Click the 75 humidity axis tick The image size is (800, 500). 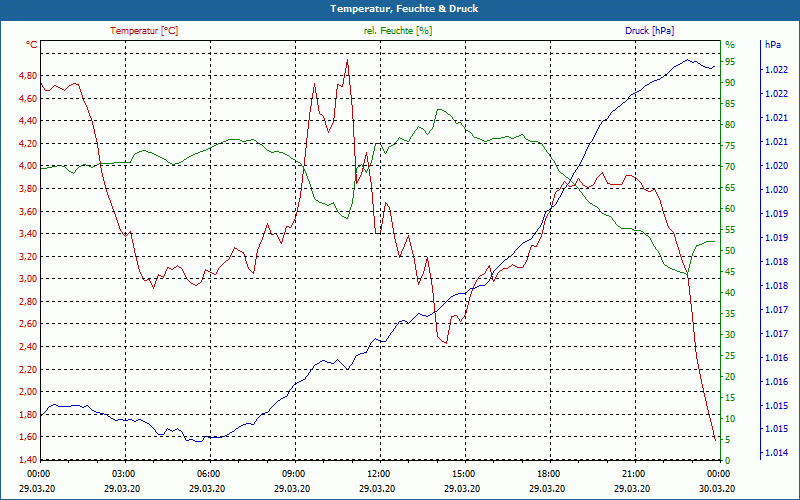coord(730,146)
